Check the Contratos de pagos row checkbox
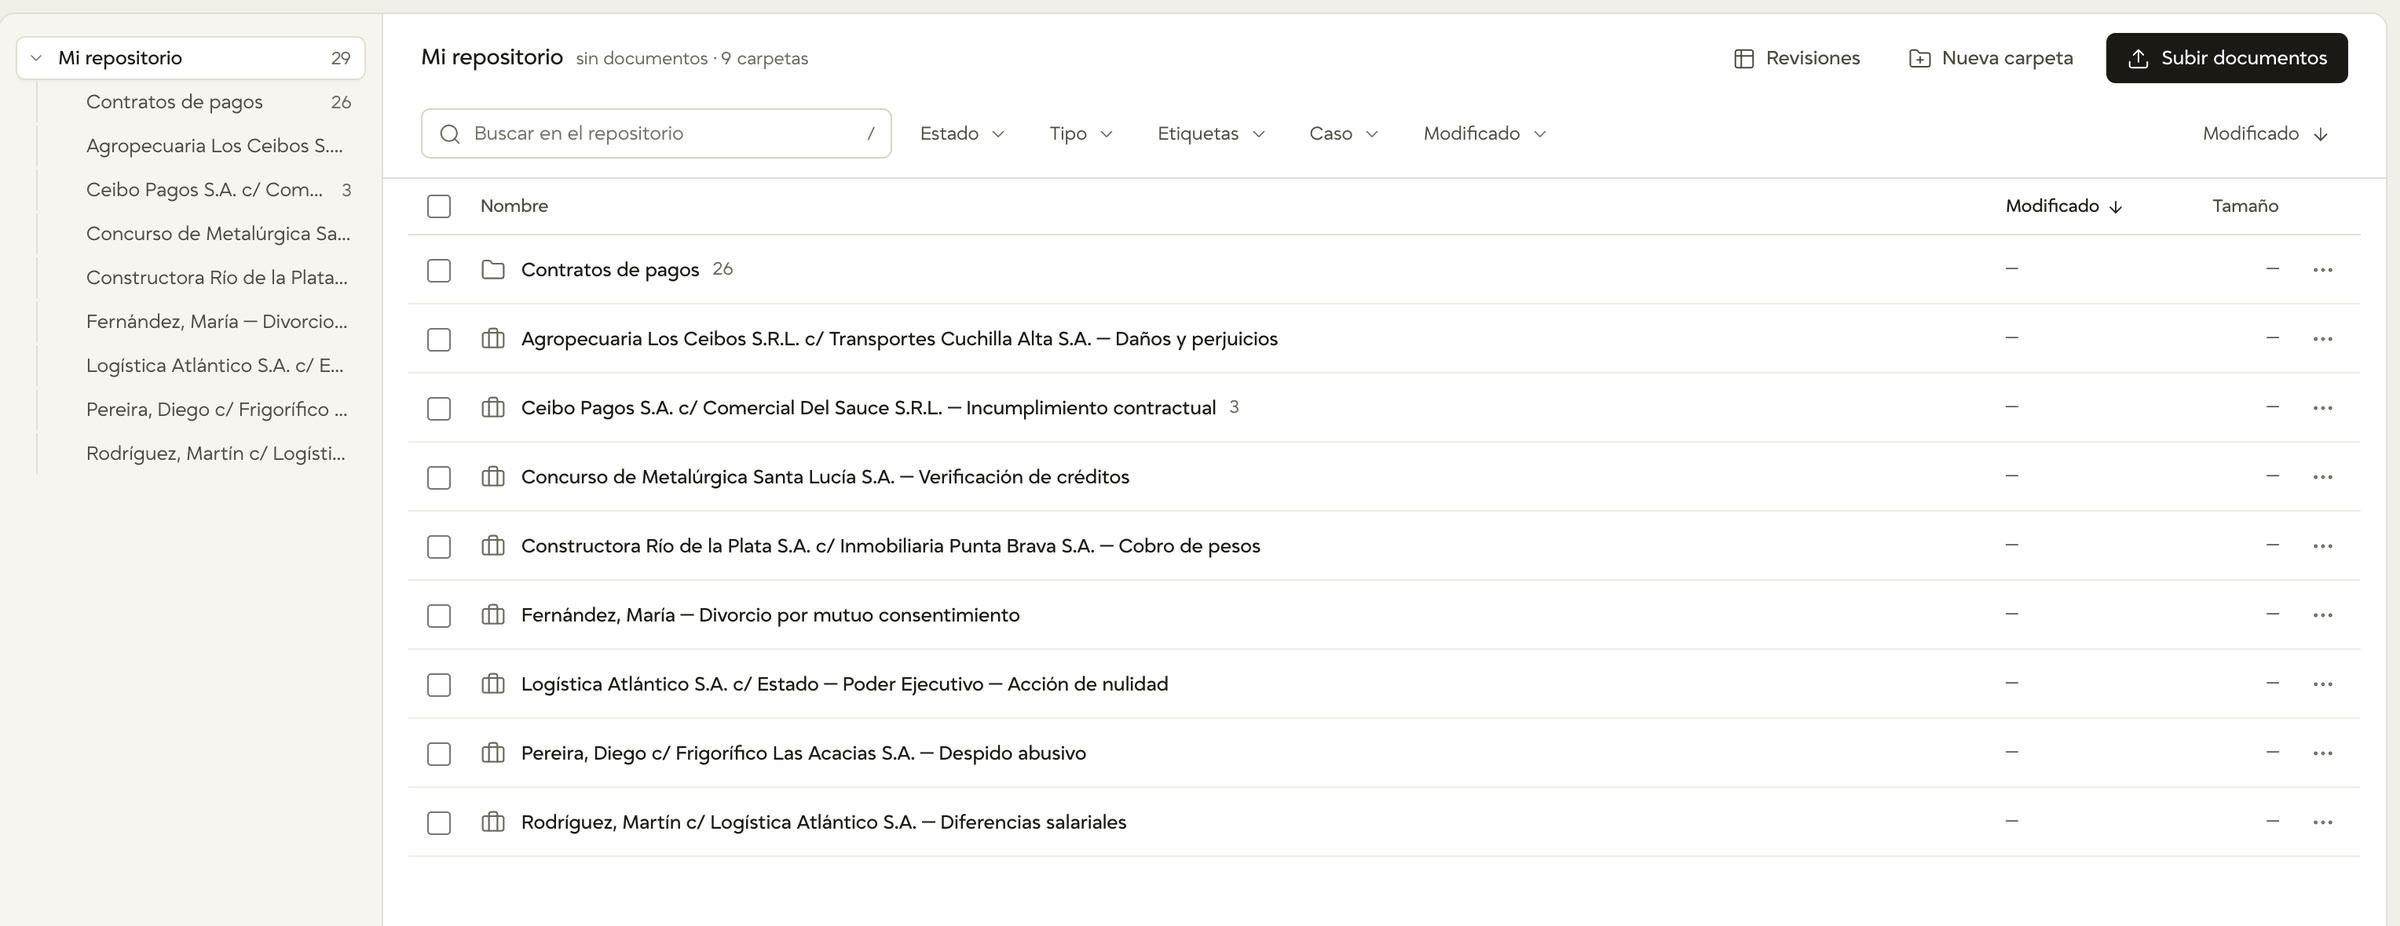The width and height of the screenshot is (2400, 926). (x=439, y=271)
